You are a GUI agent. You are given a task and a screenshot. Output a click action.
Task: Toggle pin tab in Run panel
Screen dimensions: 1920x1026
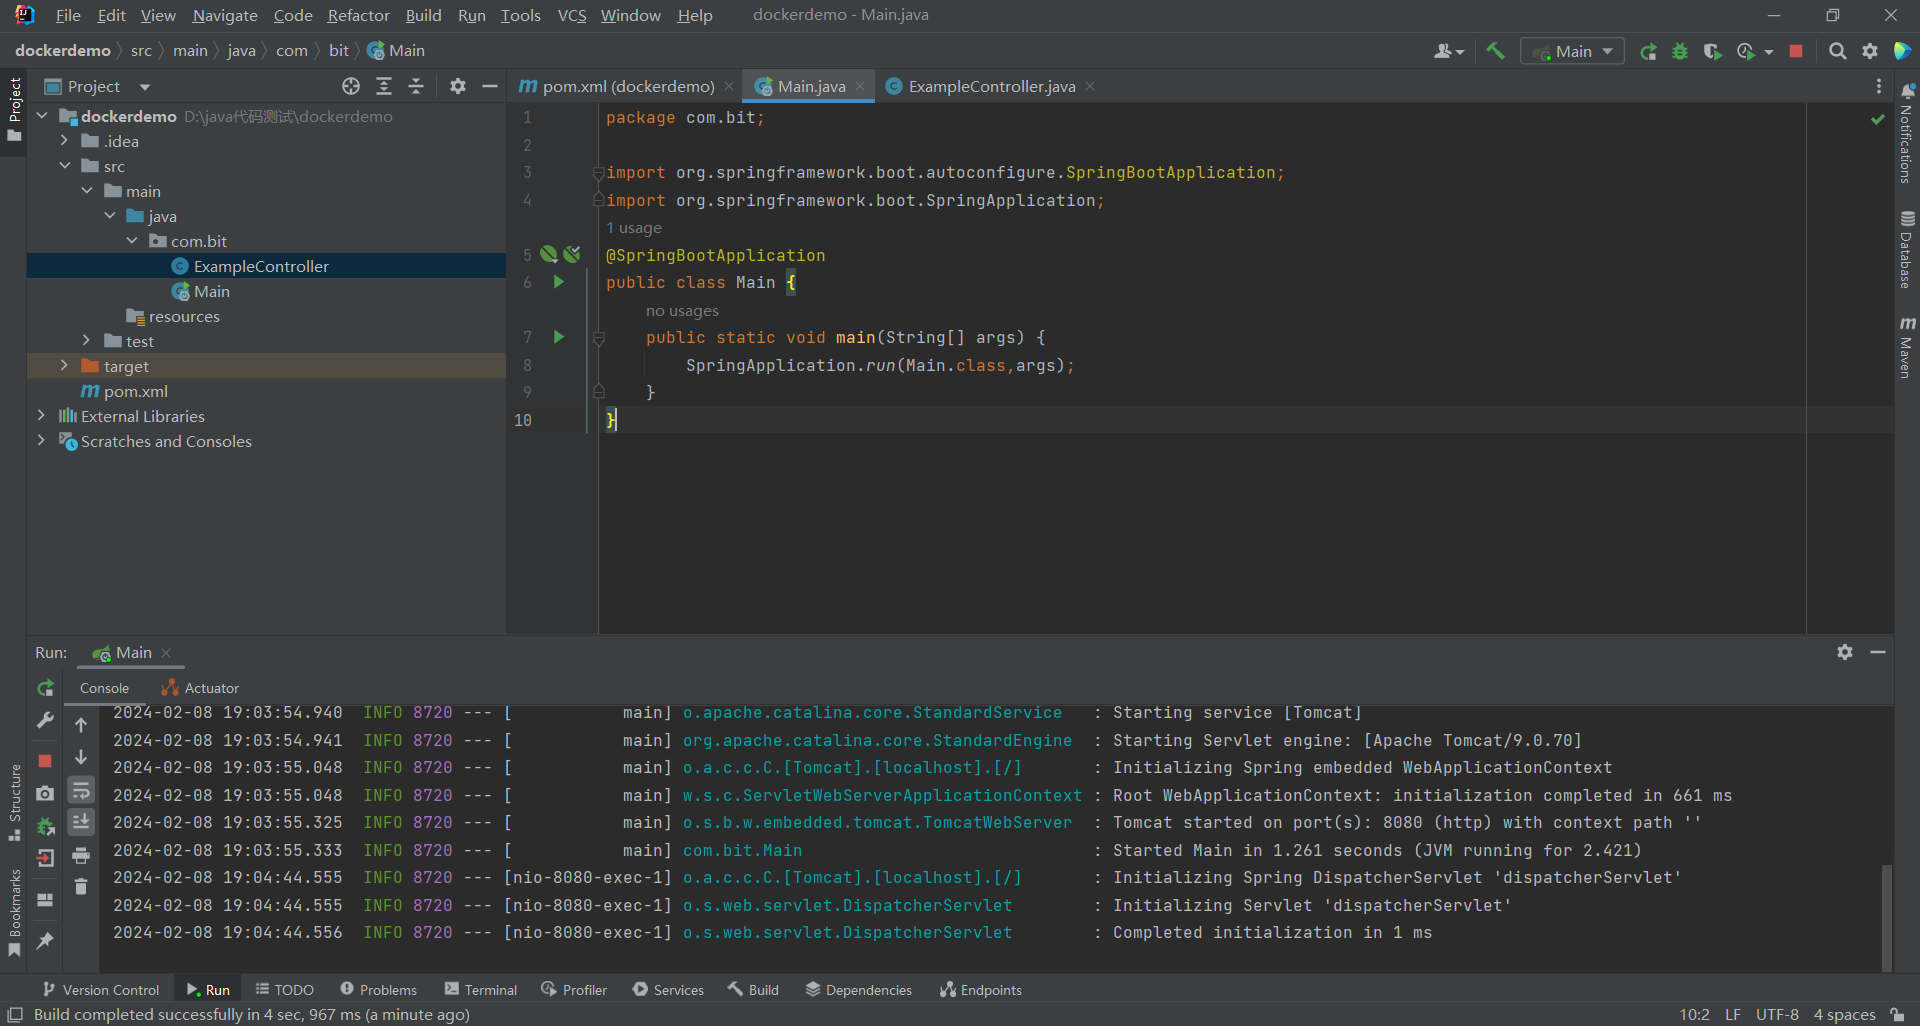45,940
